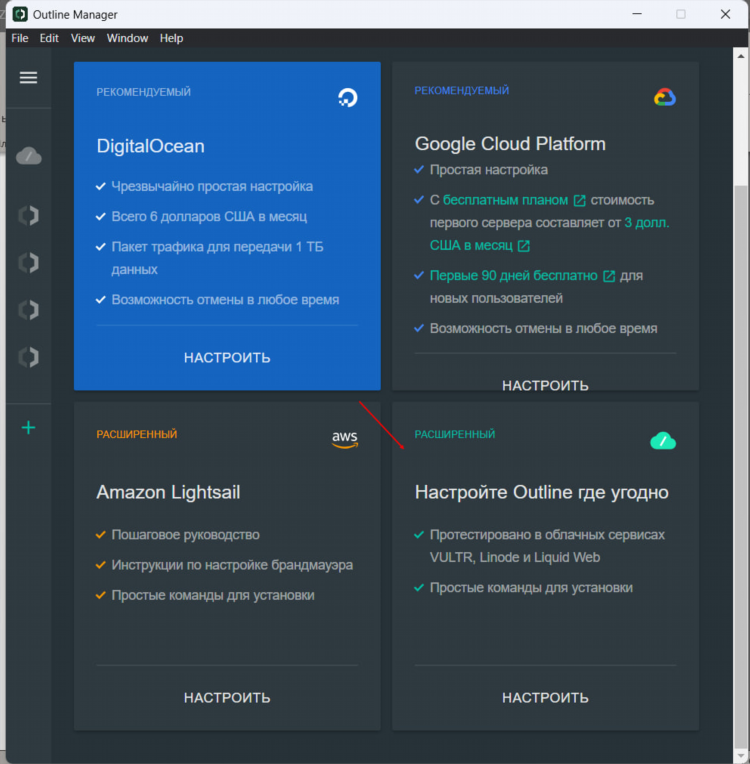The image size is (750, 764).
Task: Click the Outline Manager app icon in title bar
Action: pos(20,14)
